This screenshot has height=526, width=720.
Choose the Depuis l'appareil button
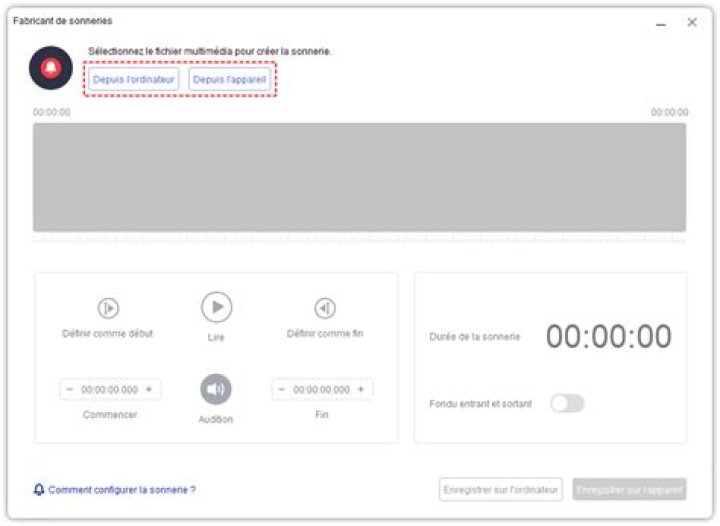230,79
